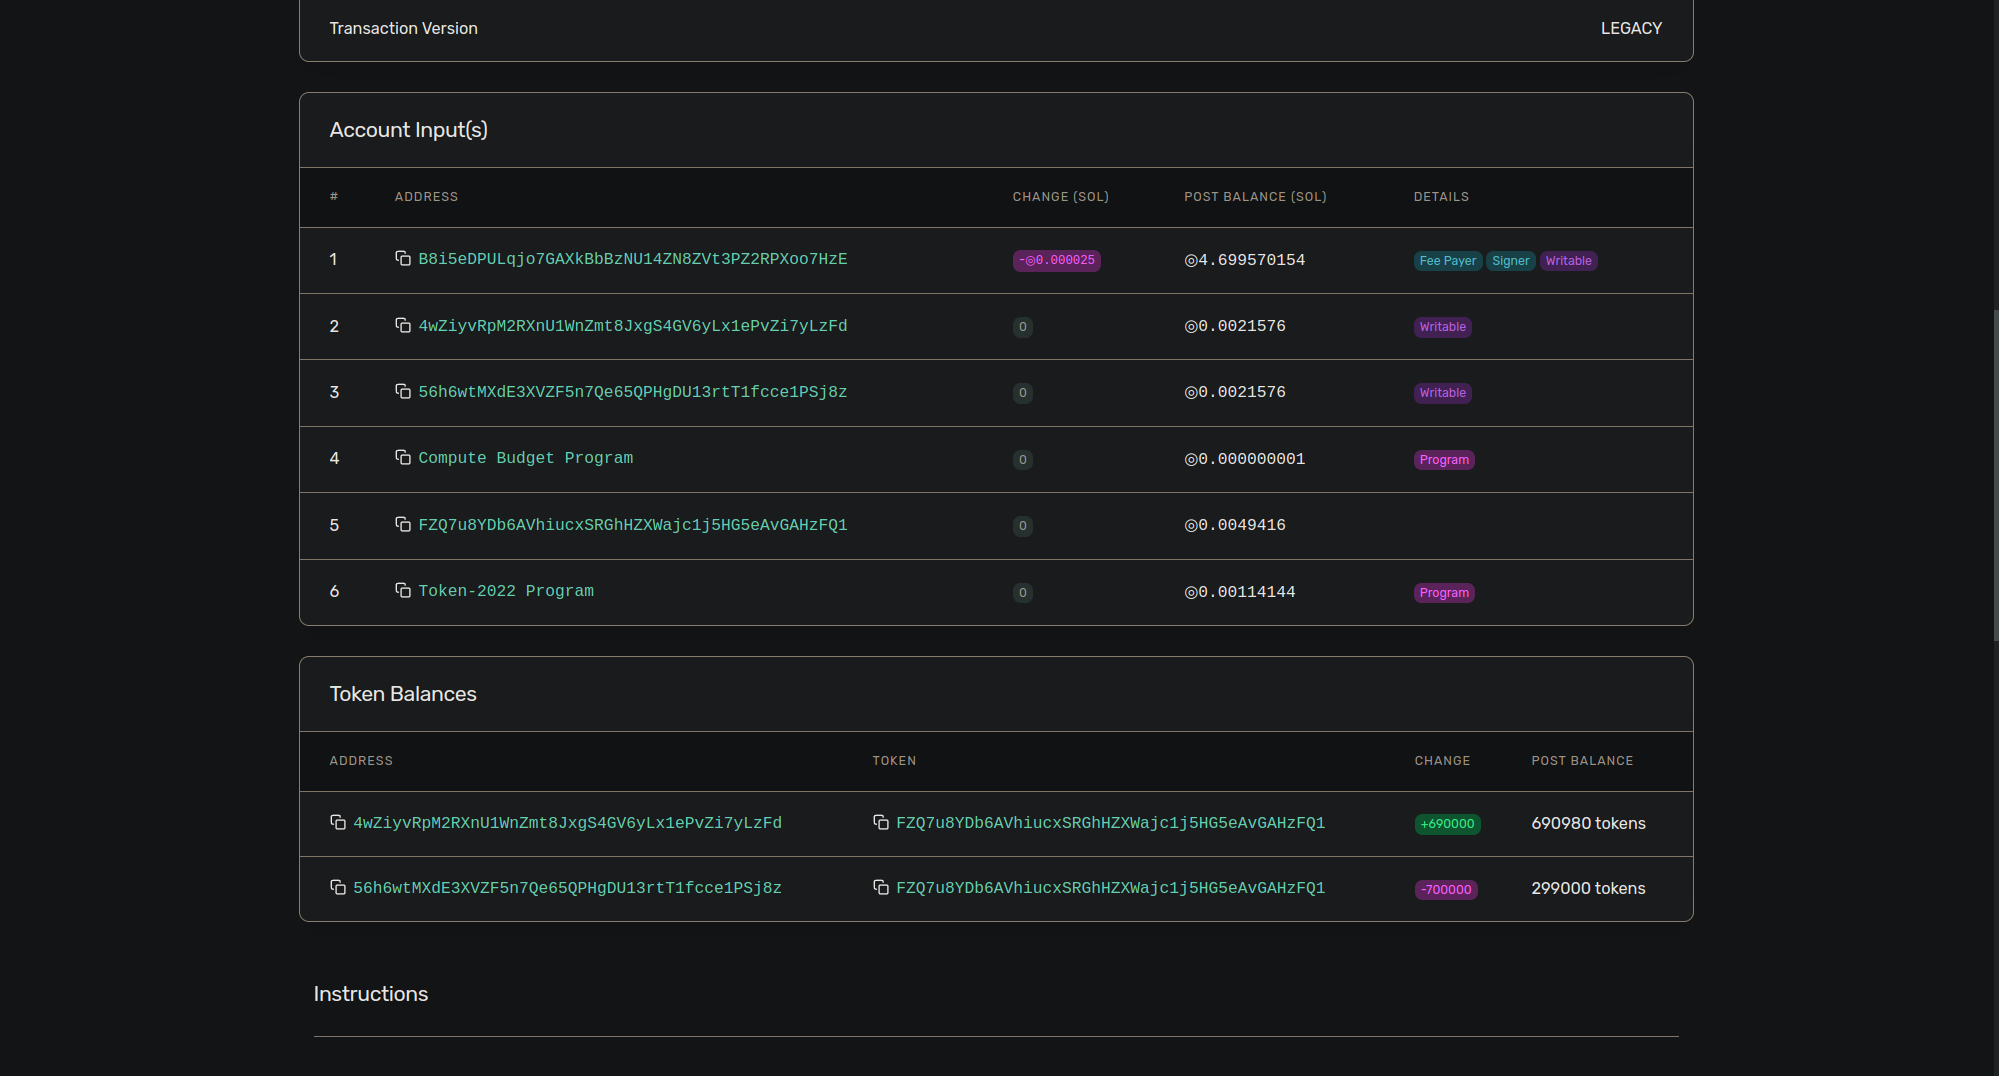The height and width of the screenshot is (1076, 1999).
Task: Click 690980 tokens post balance
Action: tap(1589, 823)
